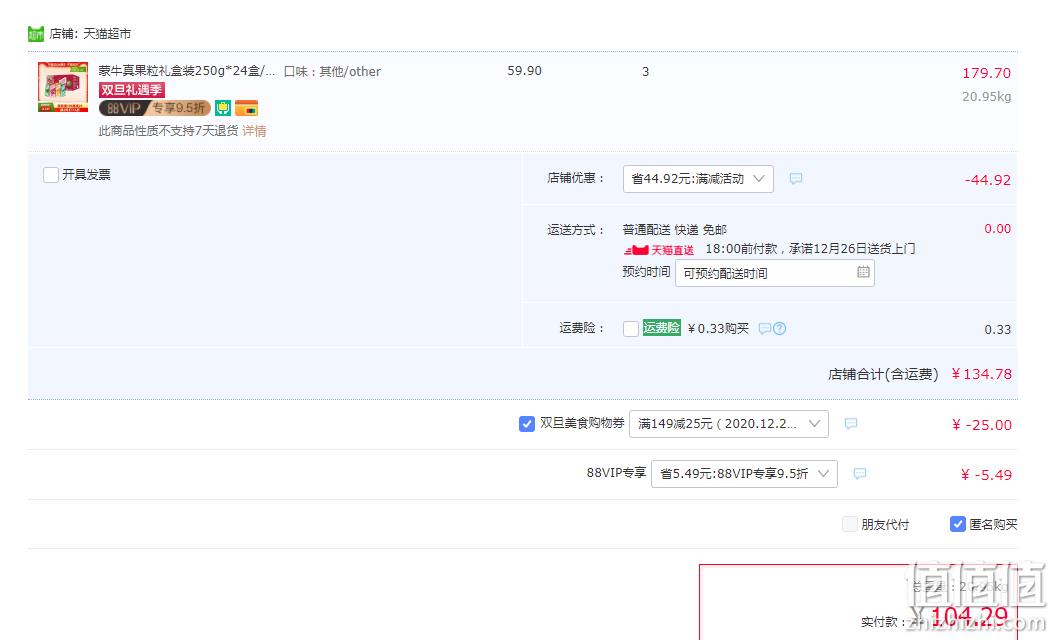Click the help question mark icon

point(779,328)
